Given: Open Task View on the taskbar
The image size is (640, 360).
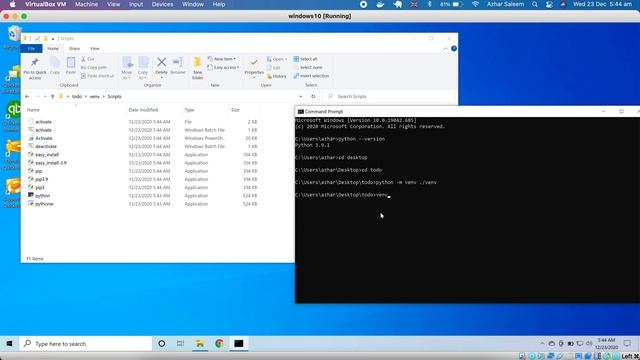Looking at the screenshot, I should (180, 344).
